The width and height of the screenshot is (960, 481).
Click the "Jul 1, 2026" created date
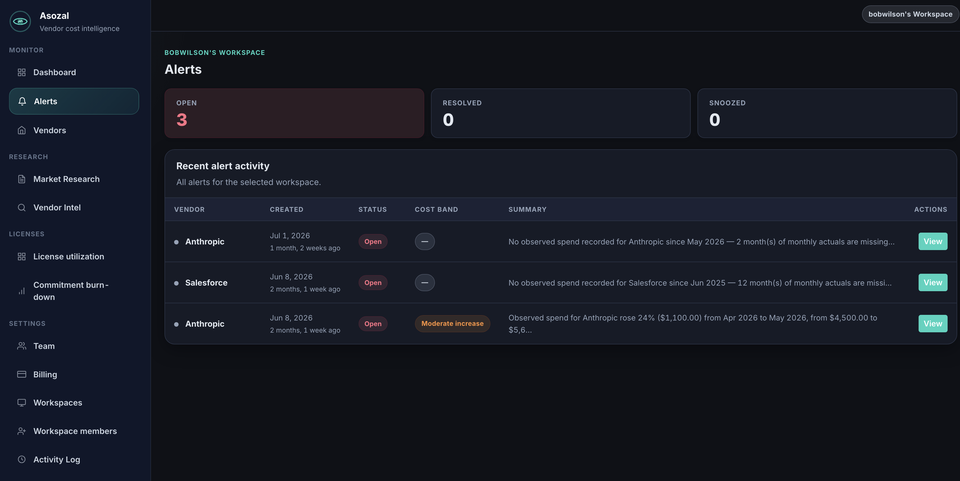(290, 236)
